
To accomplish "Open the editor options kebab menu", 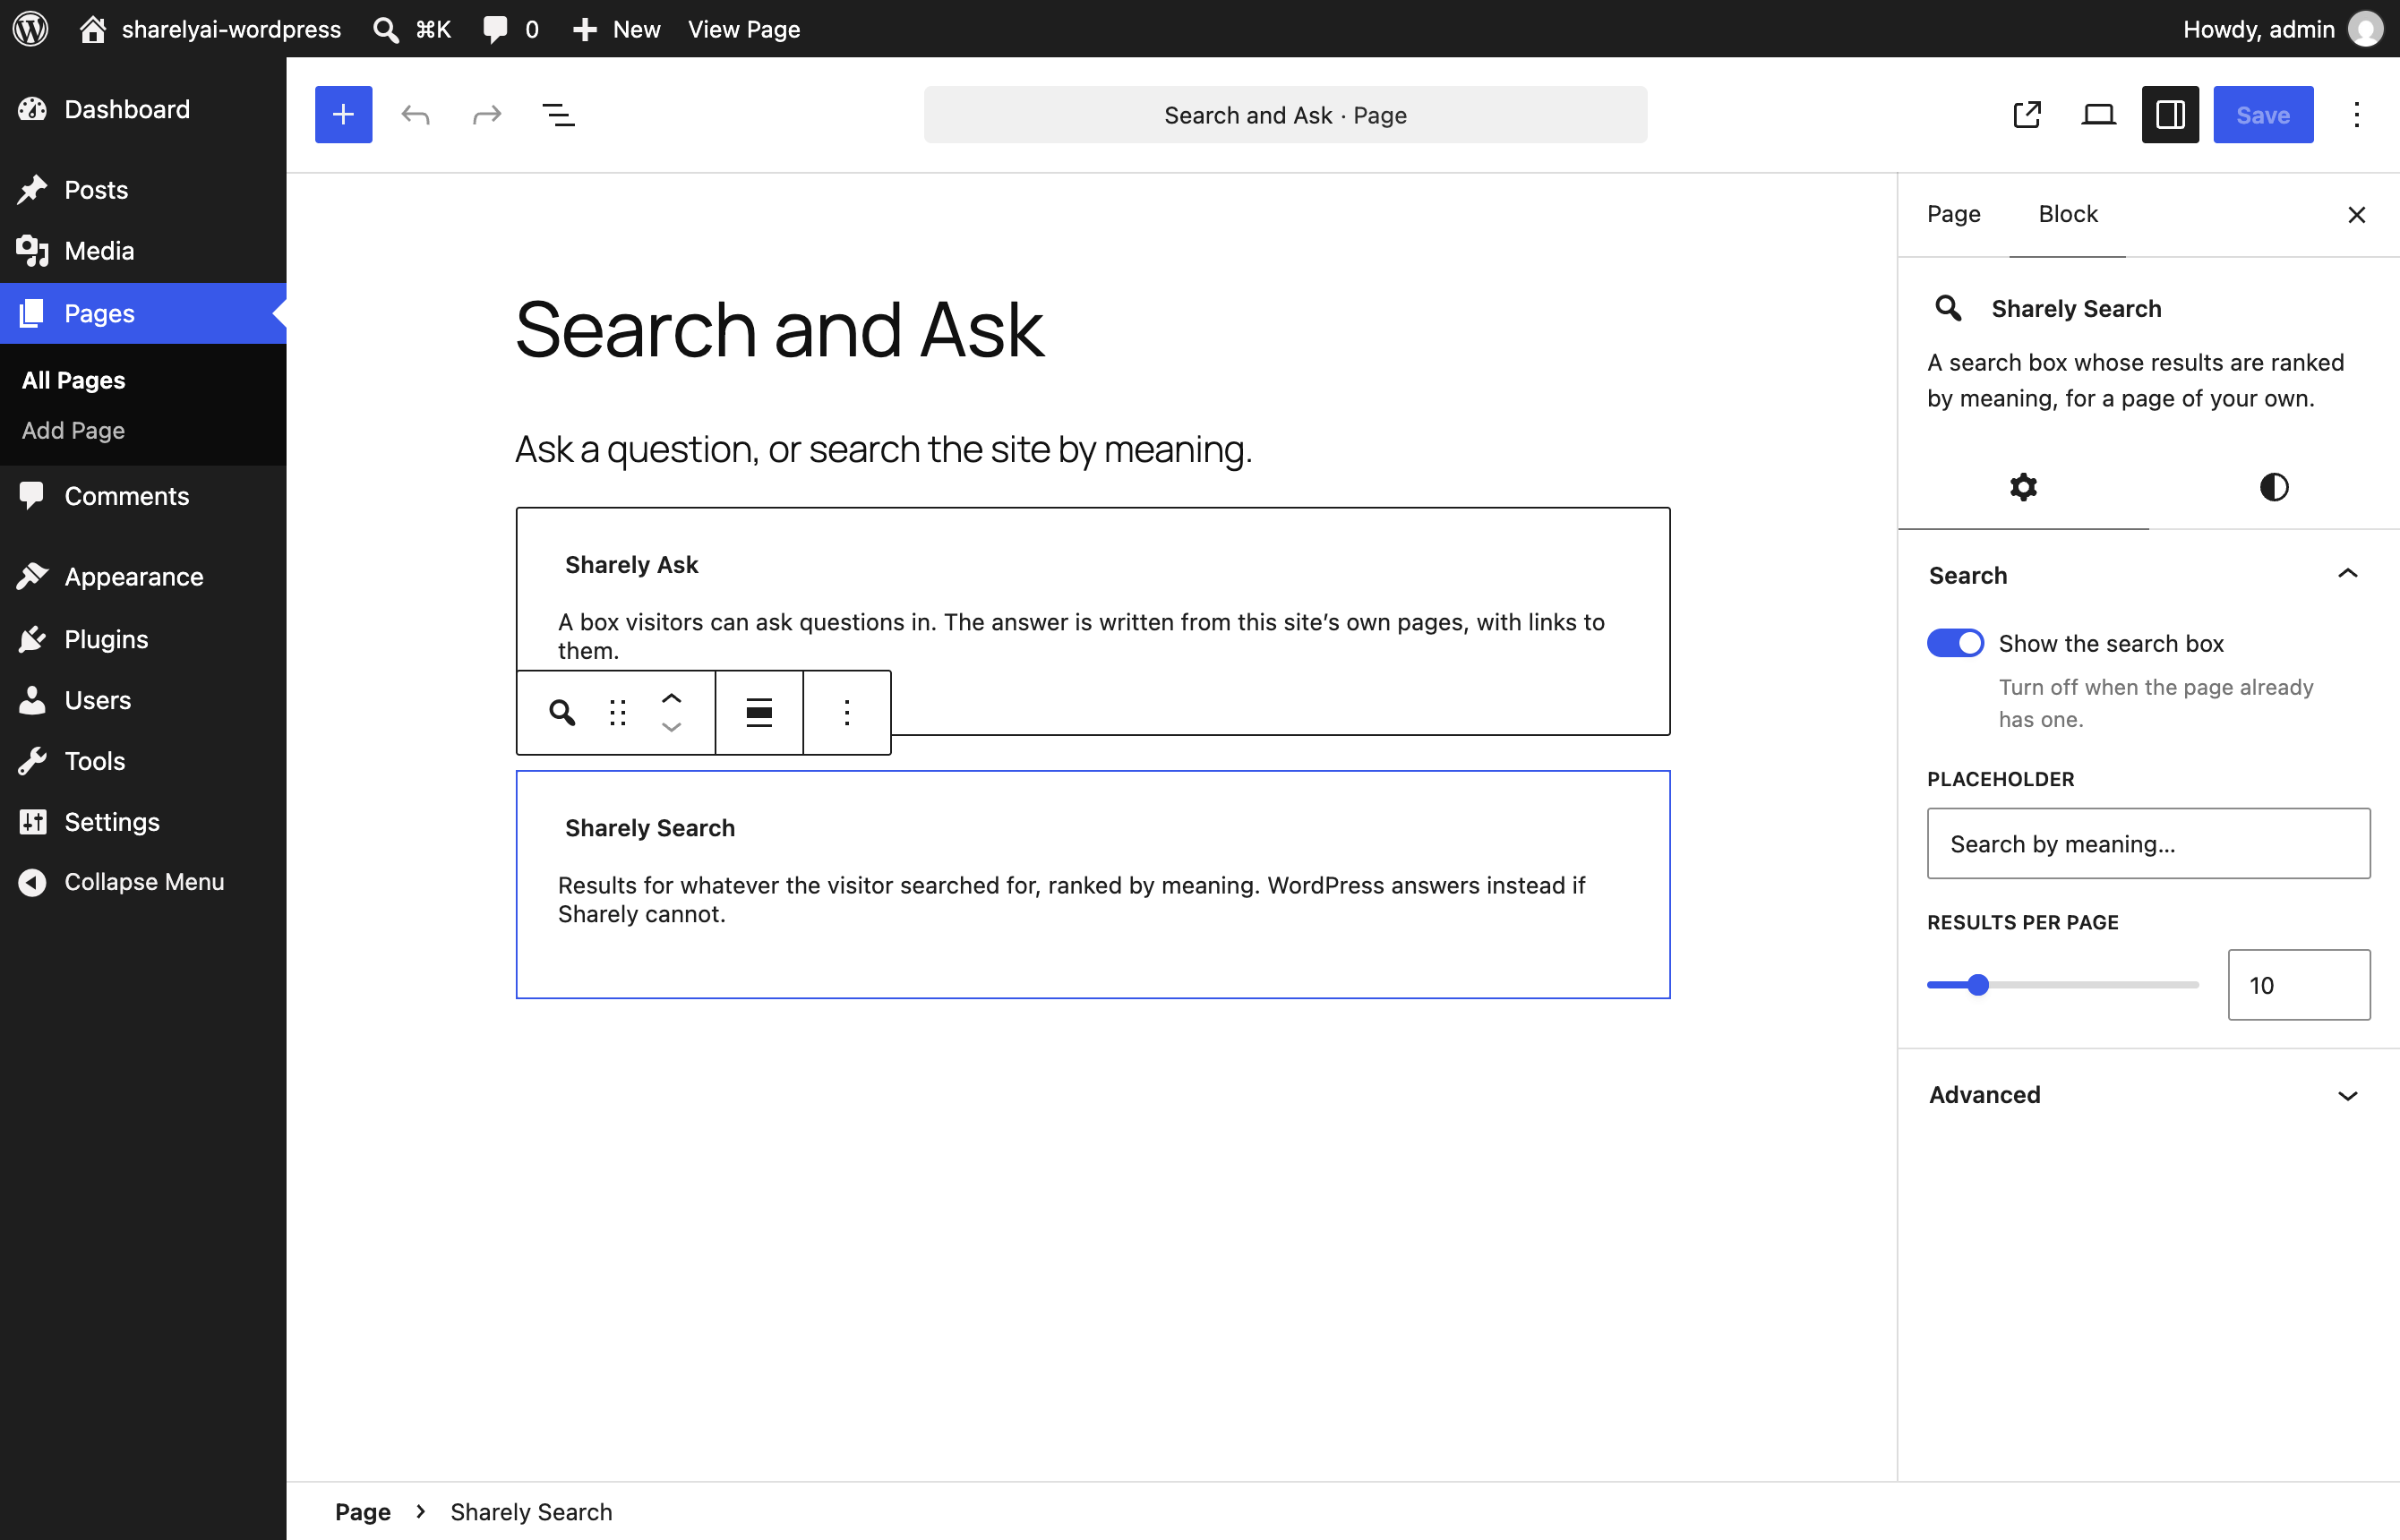I will [2356, 114].
